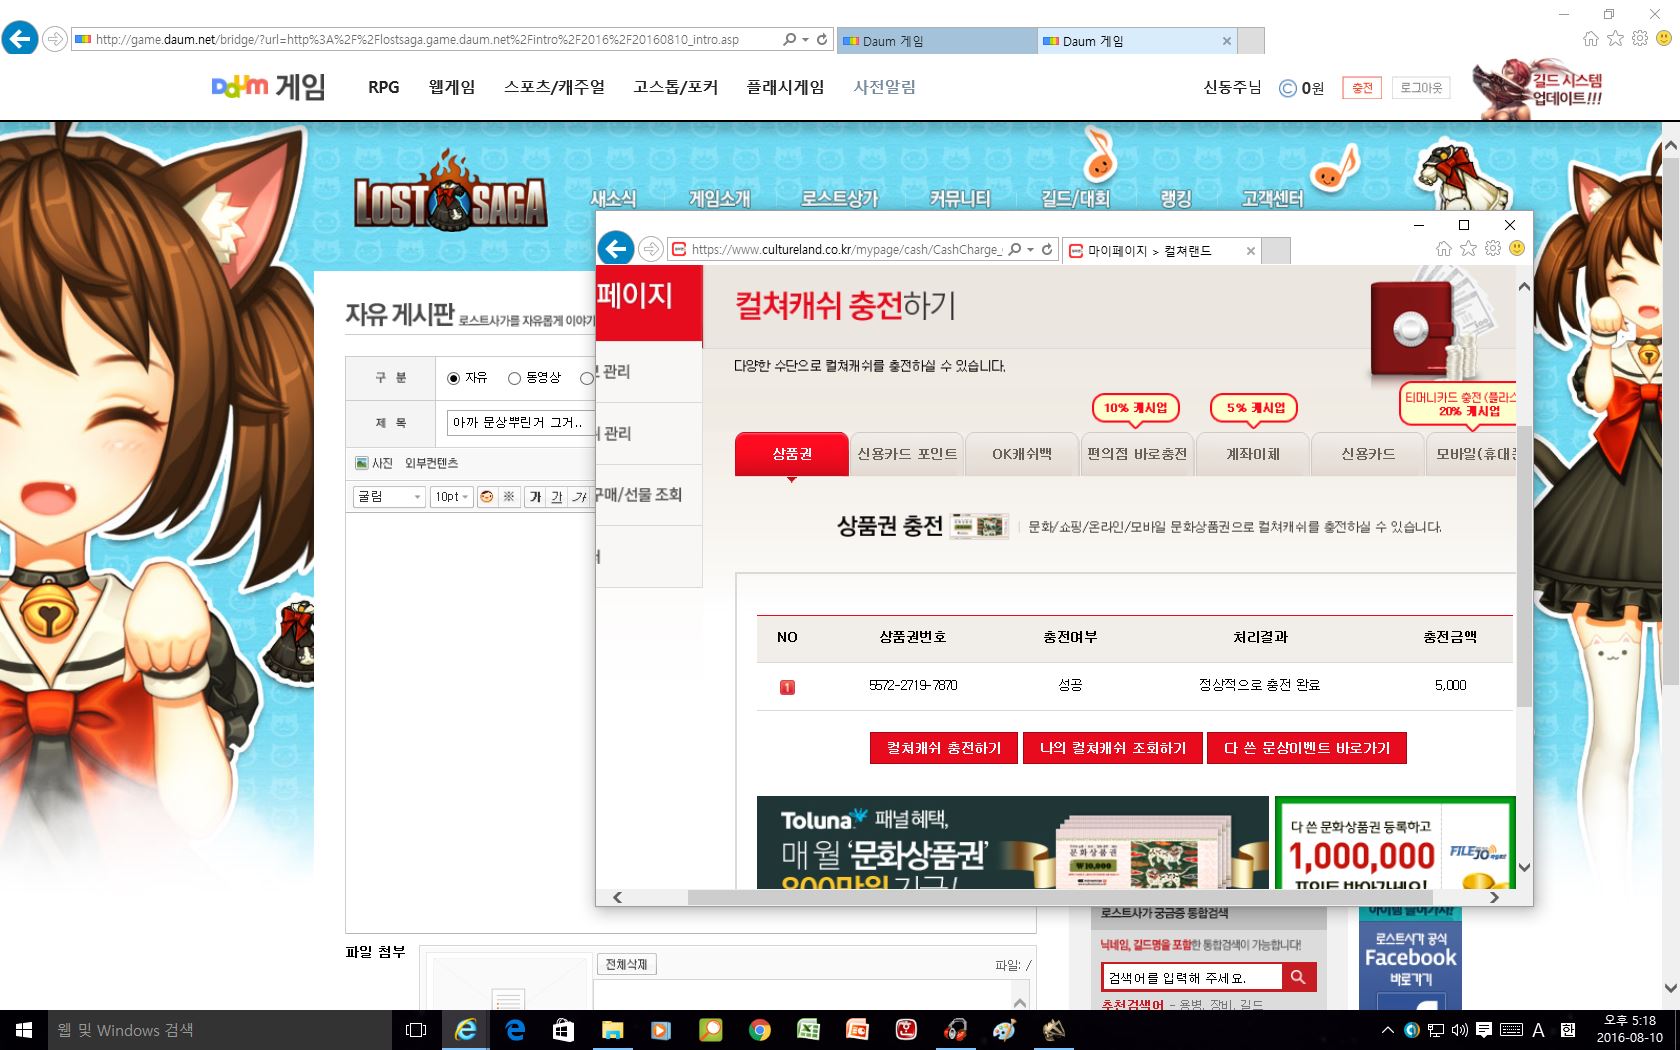Open 랭킹 in Lost Saga navigation
Viewport: 1680px width, 1050px height.
tap(1175, 198)
